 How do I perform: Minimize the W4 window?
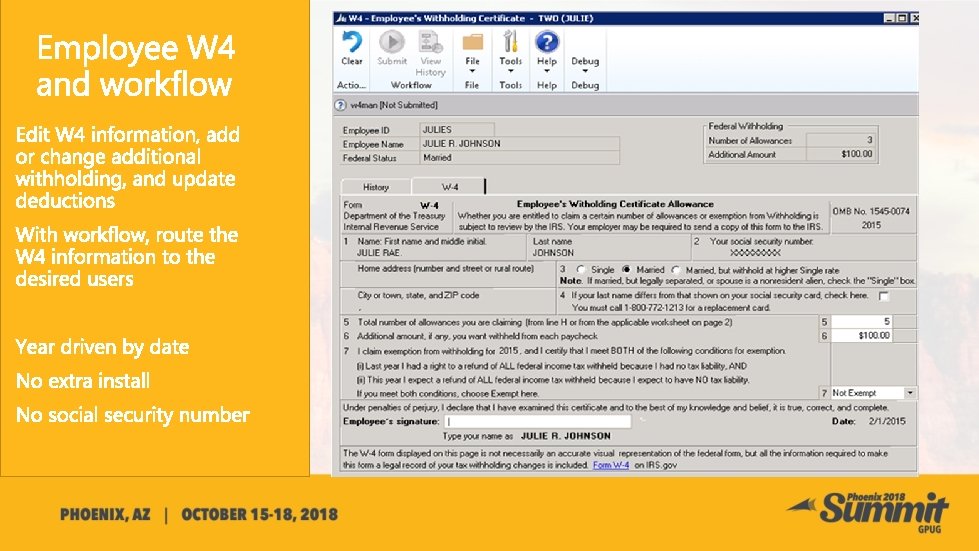click(x=890, y=18)
